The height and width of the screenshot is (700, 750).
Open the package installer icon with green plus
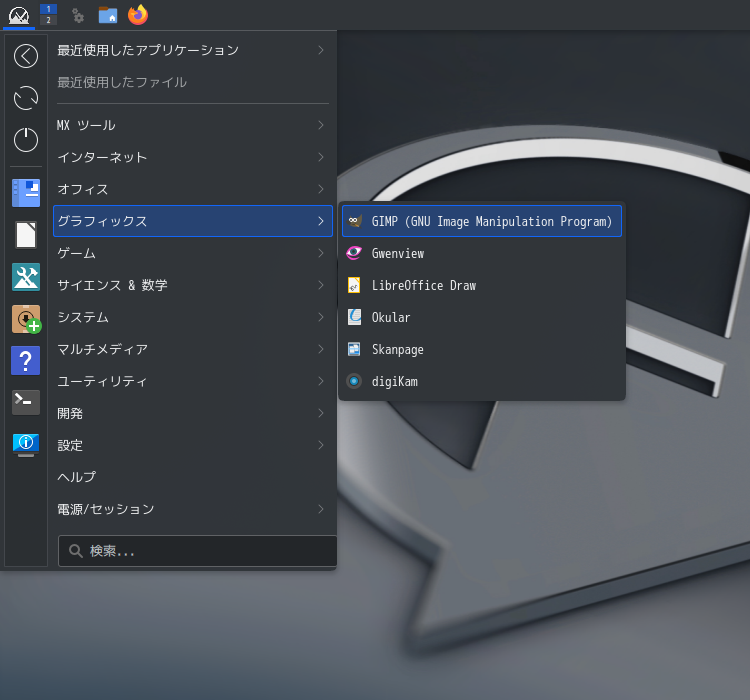tap(26, 319)
